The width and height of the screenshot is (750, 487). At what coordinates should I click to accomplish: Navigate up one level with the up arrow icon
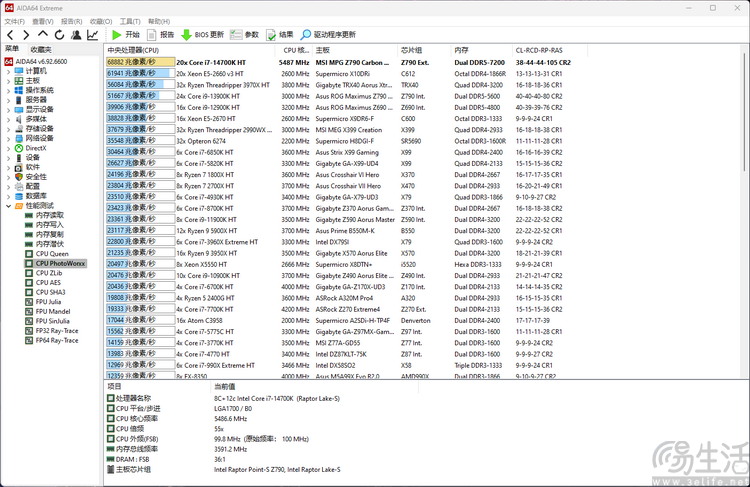click(43, 34)
